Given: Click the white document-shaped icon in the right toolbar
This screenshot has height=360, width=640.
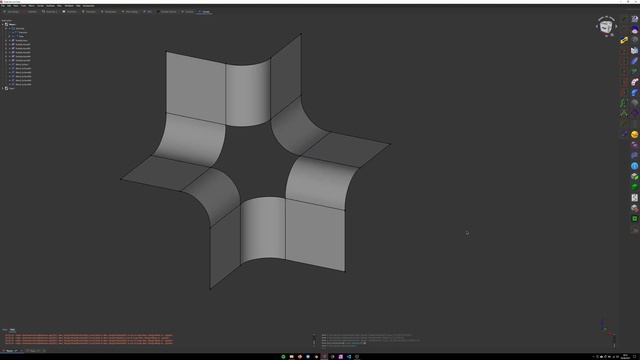Looking at the screenshot, I should pyautogui.click(x=634, y=198).
